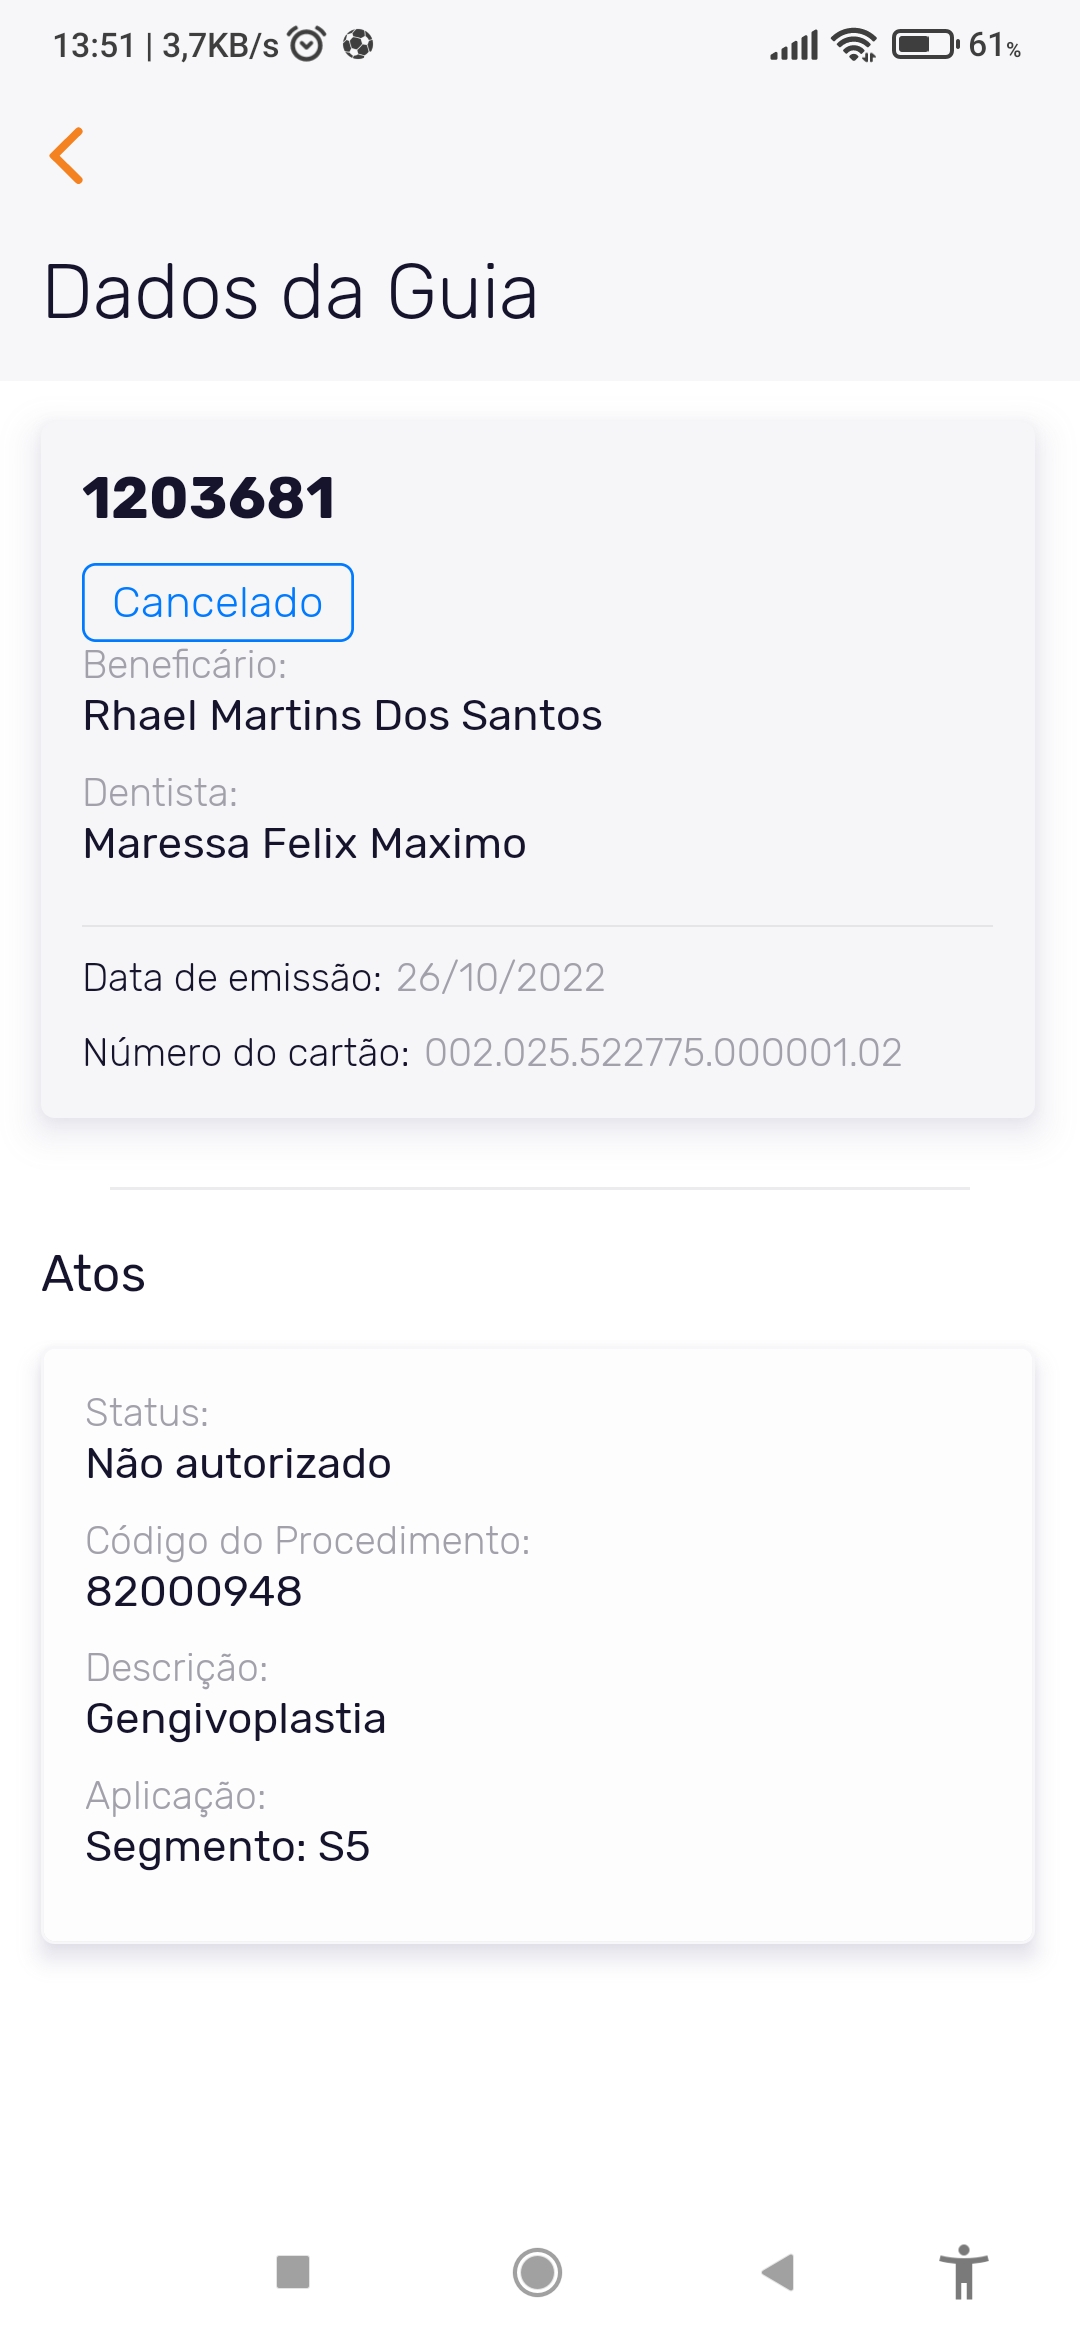Screen dimensions: 1080x2340
Task: Tap the orange back arrow
Action: [67, 156]
